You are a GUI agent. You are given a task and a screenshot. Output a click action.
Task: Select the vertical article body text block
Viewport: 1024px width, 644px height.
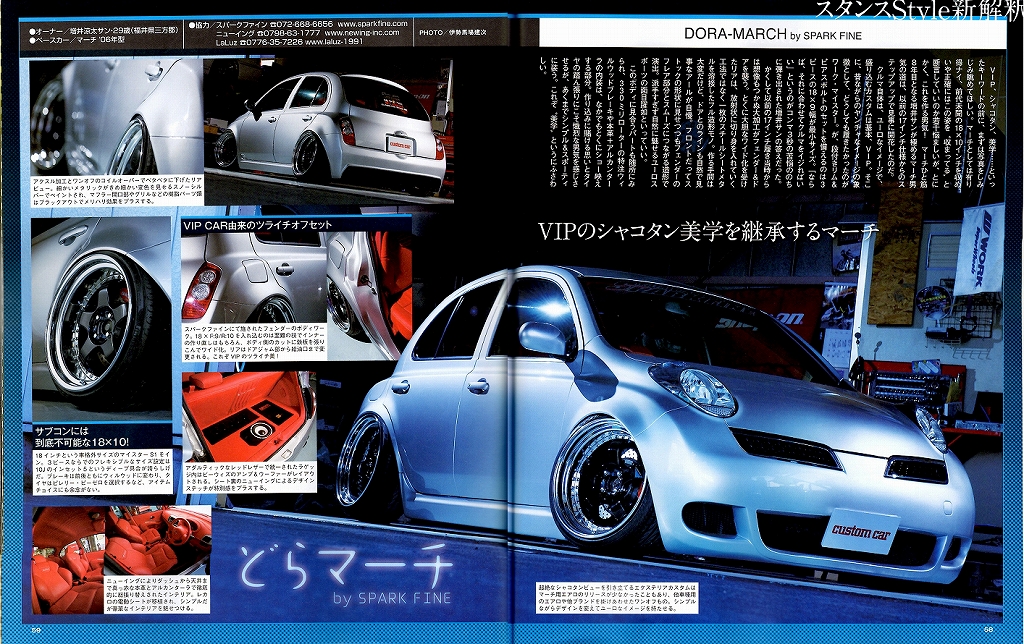tap(769, 122)
